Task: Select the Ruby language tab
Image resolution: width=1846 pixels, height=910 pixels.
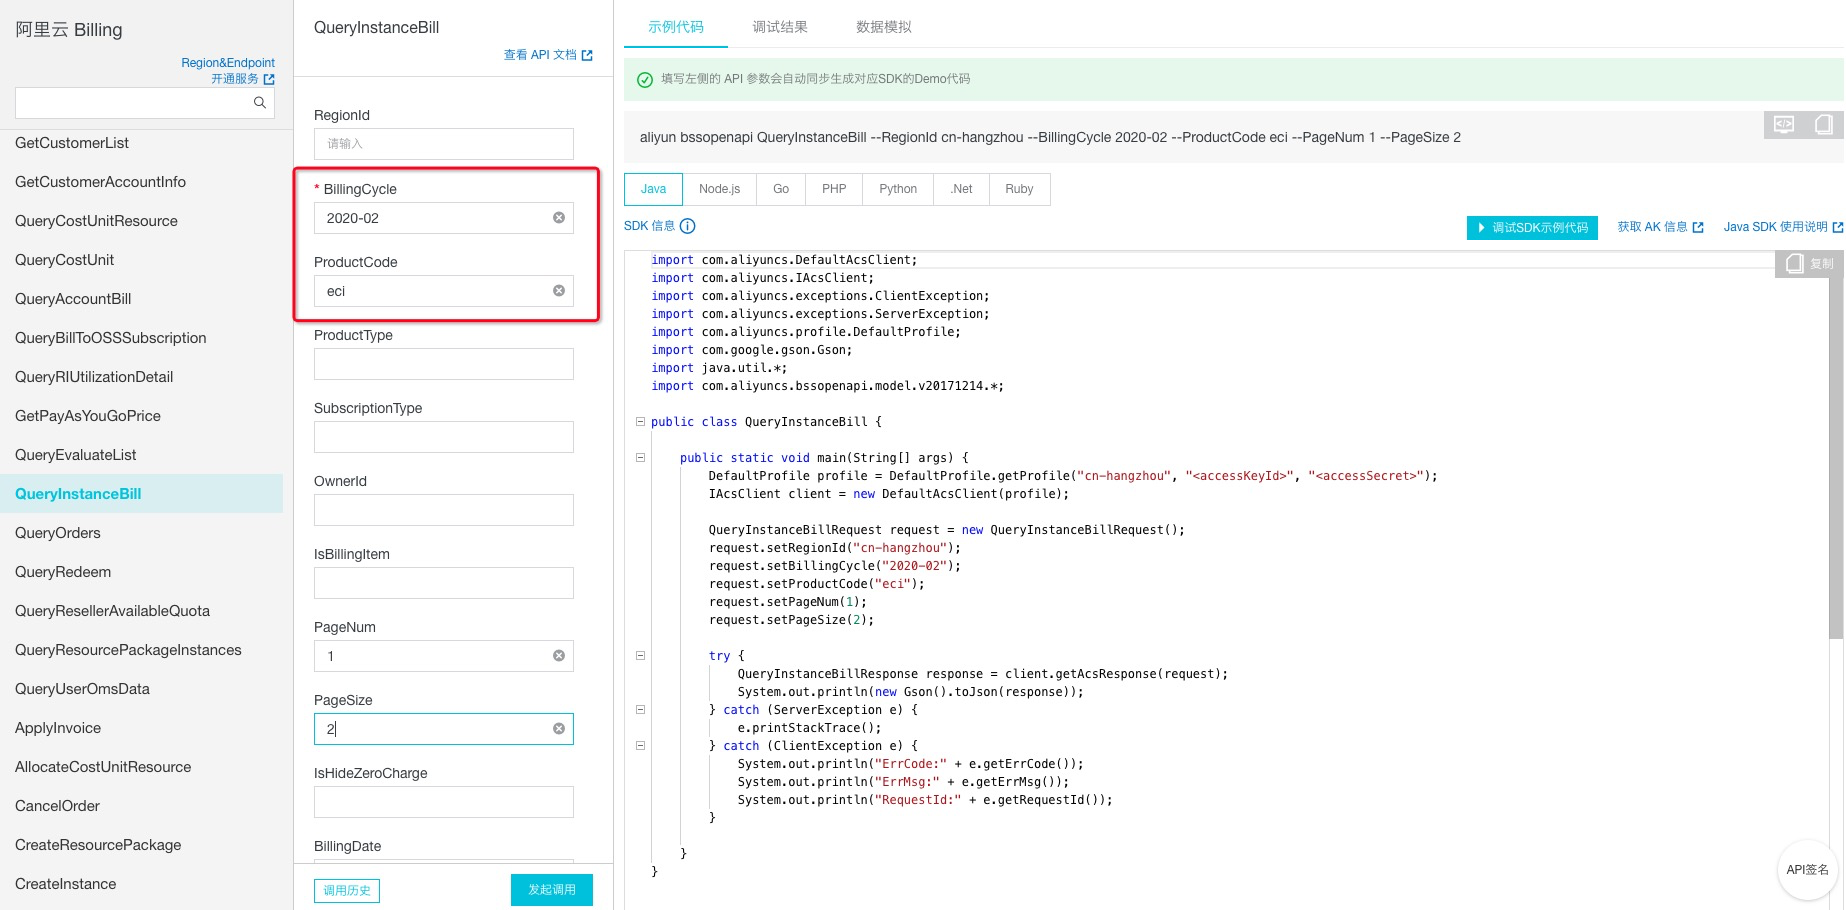Action: click(x=1020, y=189)
